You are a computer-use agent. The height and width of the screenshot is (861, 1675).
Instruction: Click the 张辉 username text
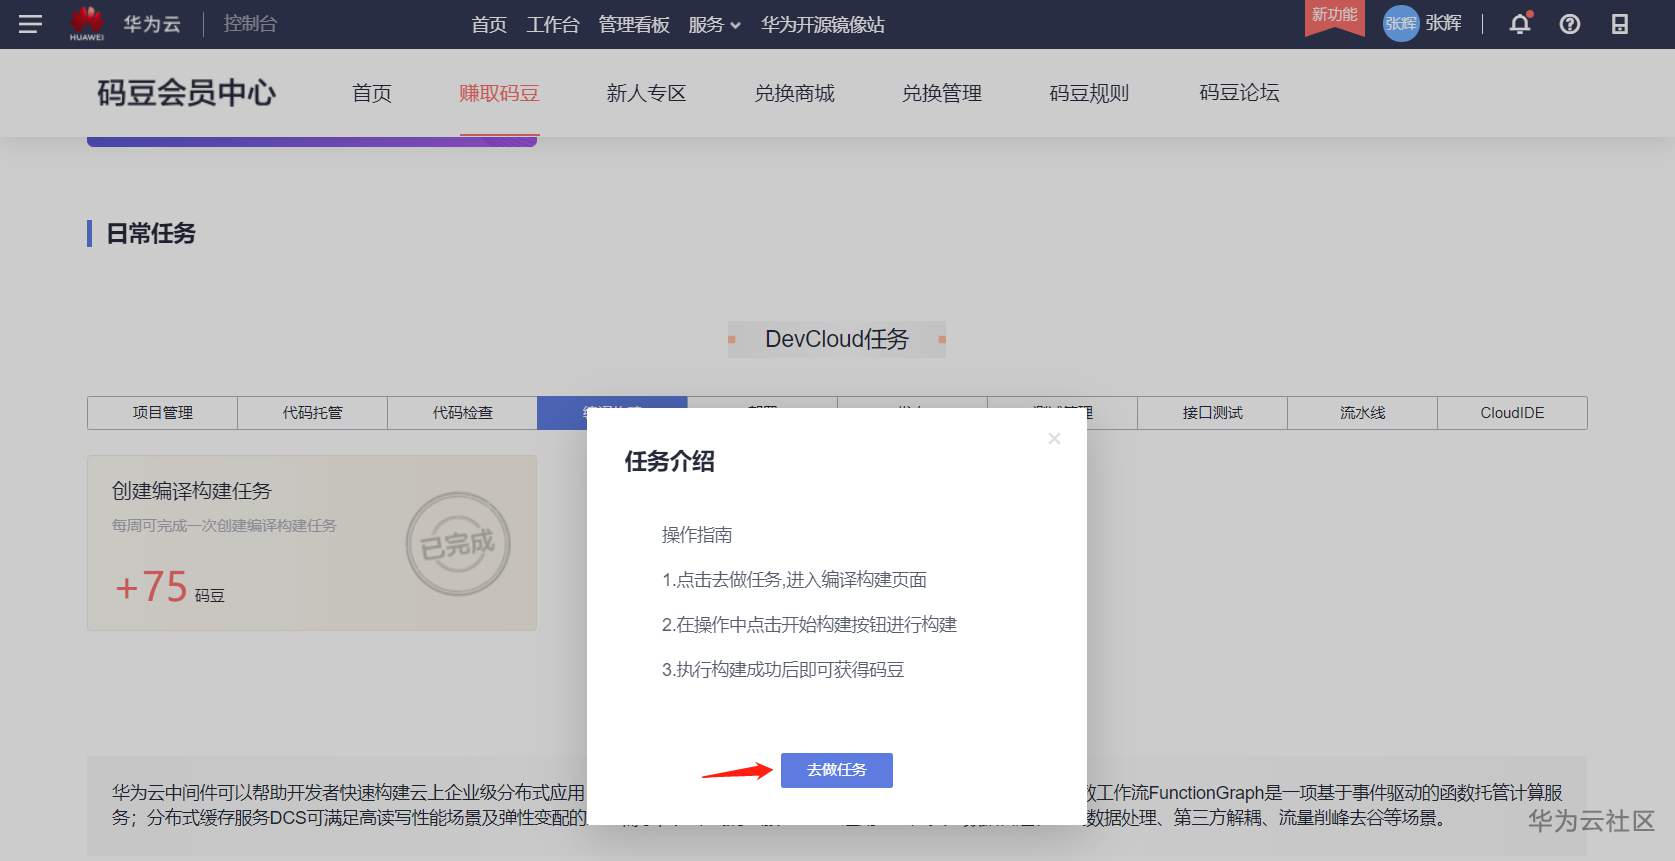1443,23
